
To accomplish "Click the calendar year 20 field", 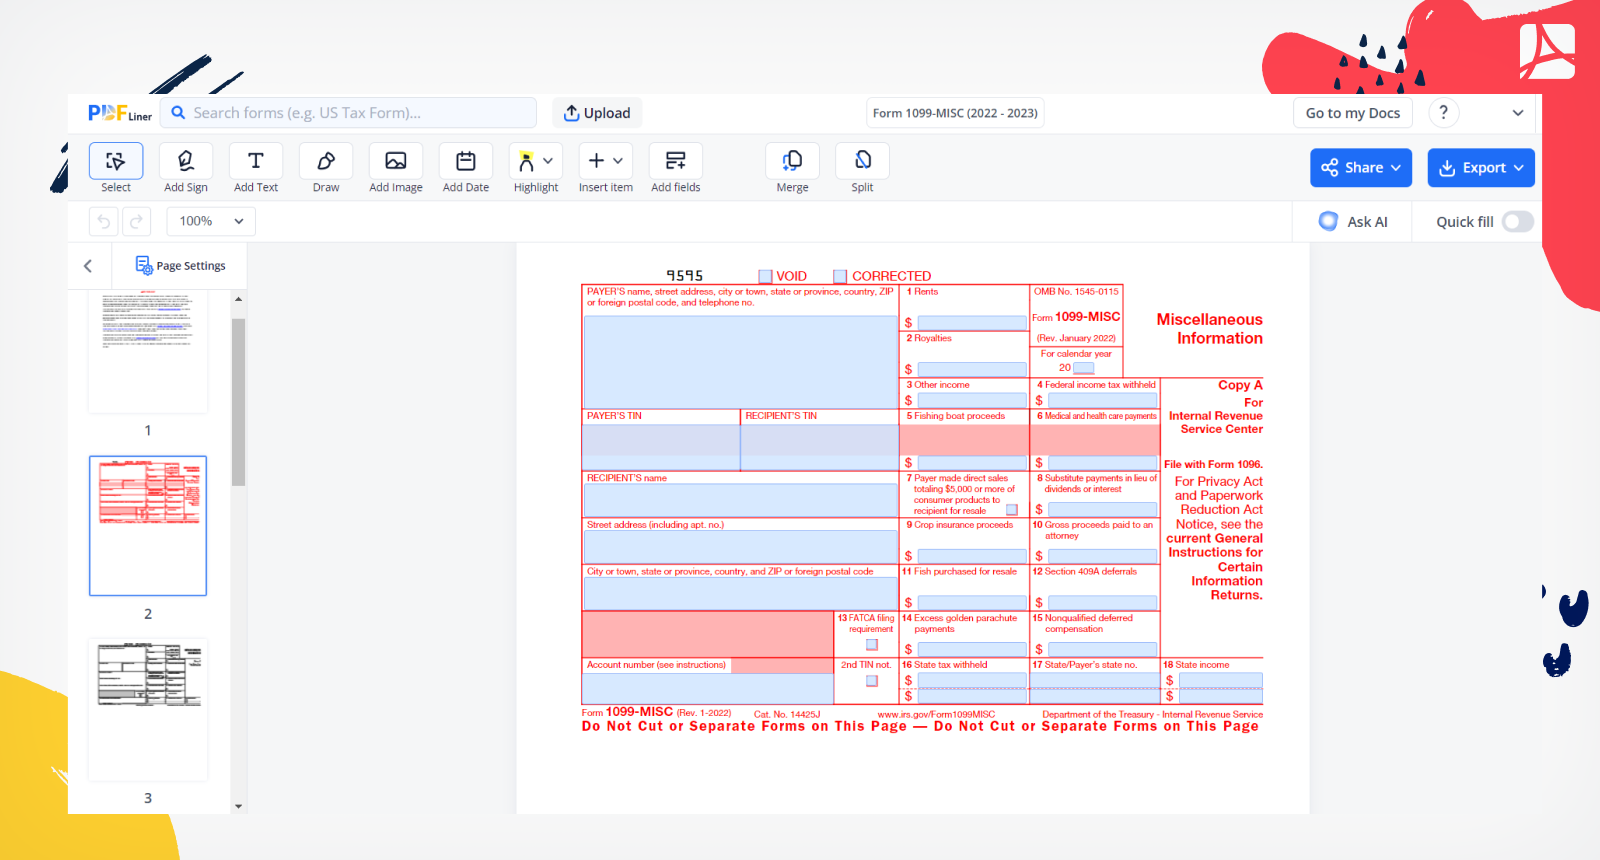I will coord(1084,368).
